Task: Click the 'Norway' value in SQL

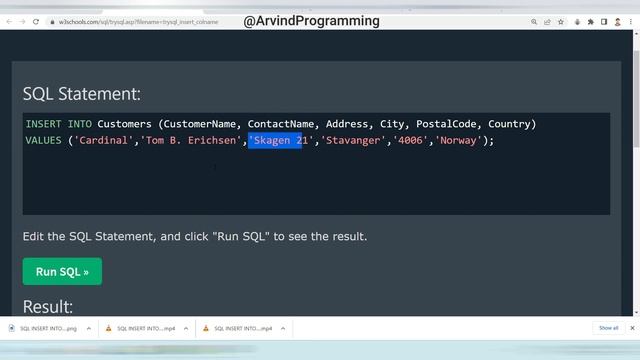Action: 458,140
